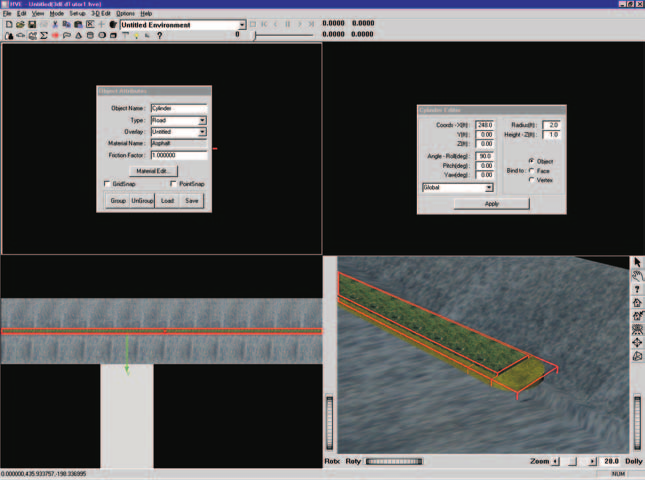The height and width of the screenshot is (480, 645).
Task: Toggle the perspective cube camera icon
Action: tap(637, 356)
